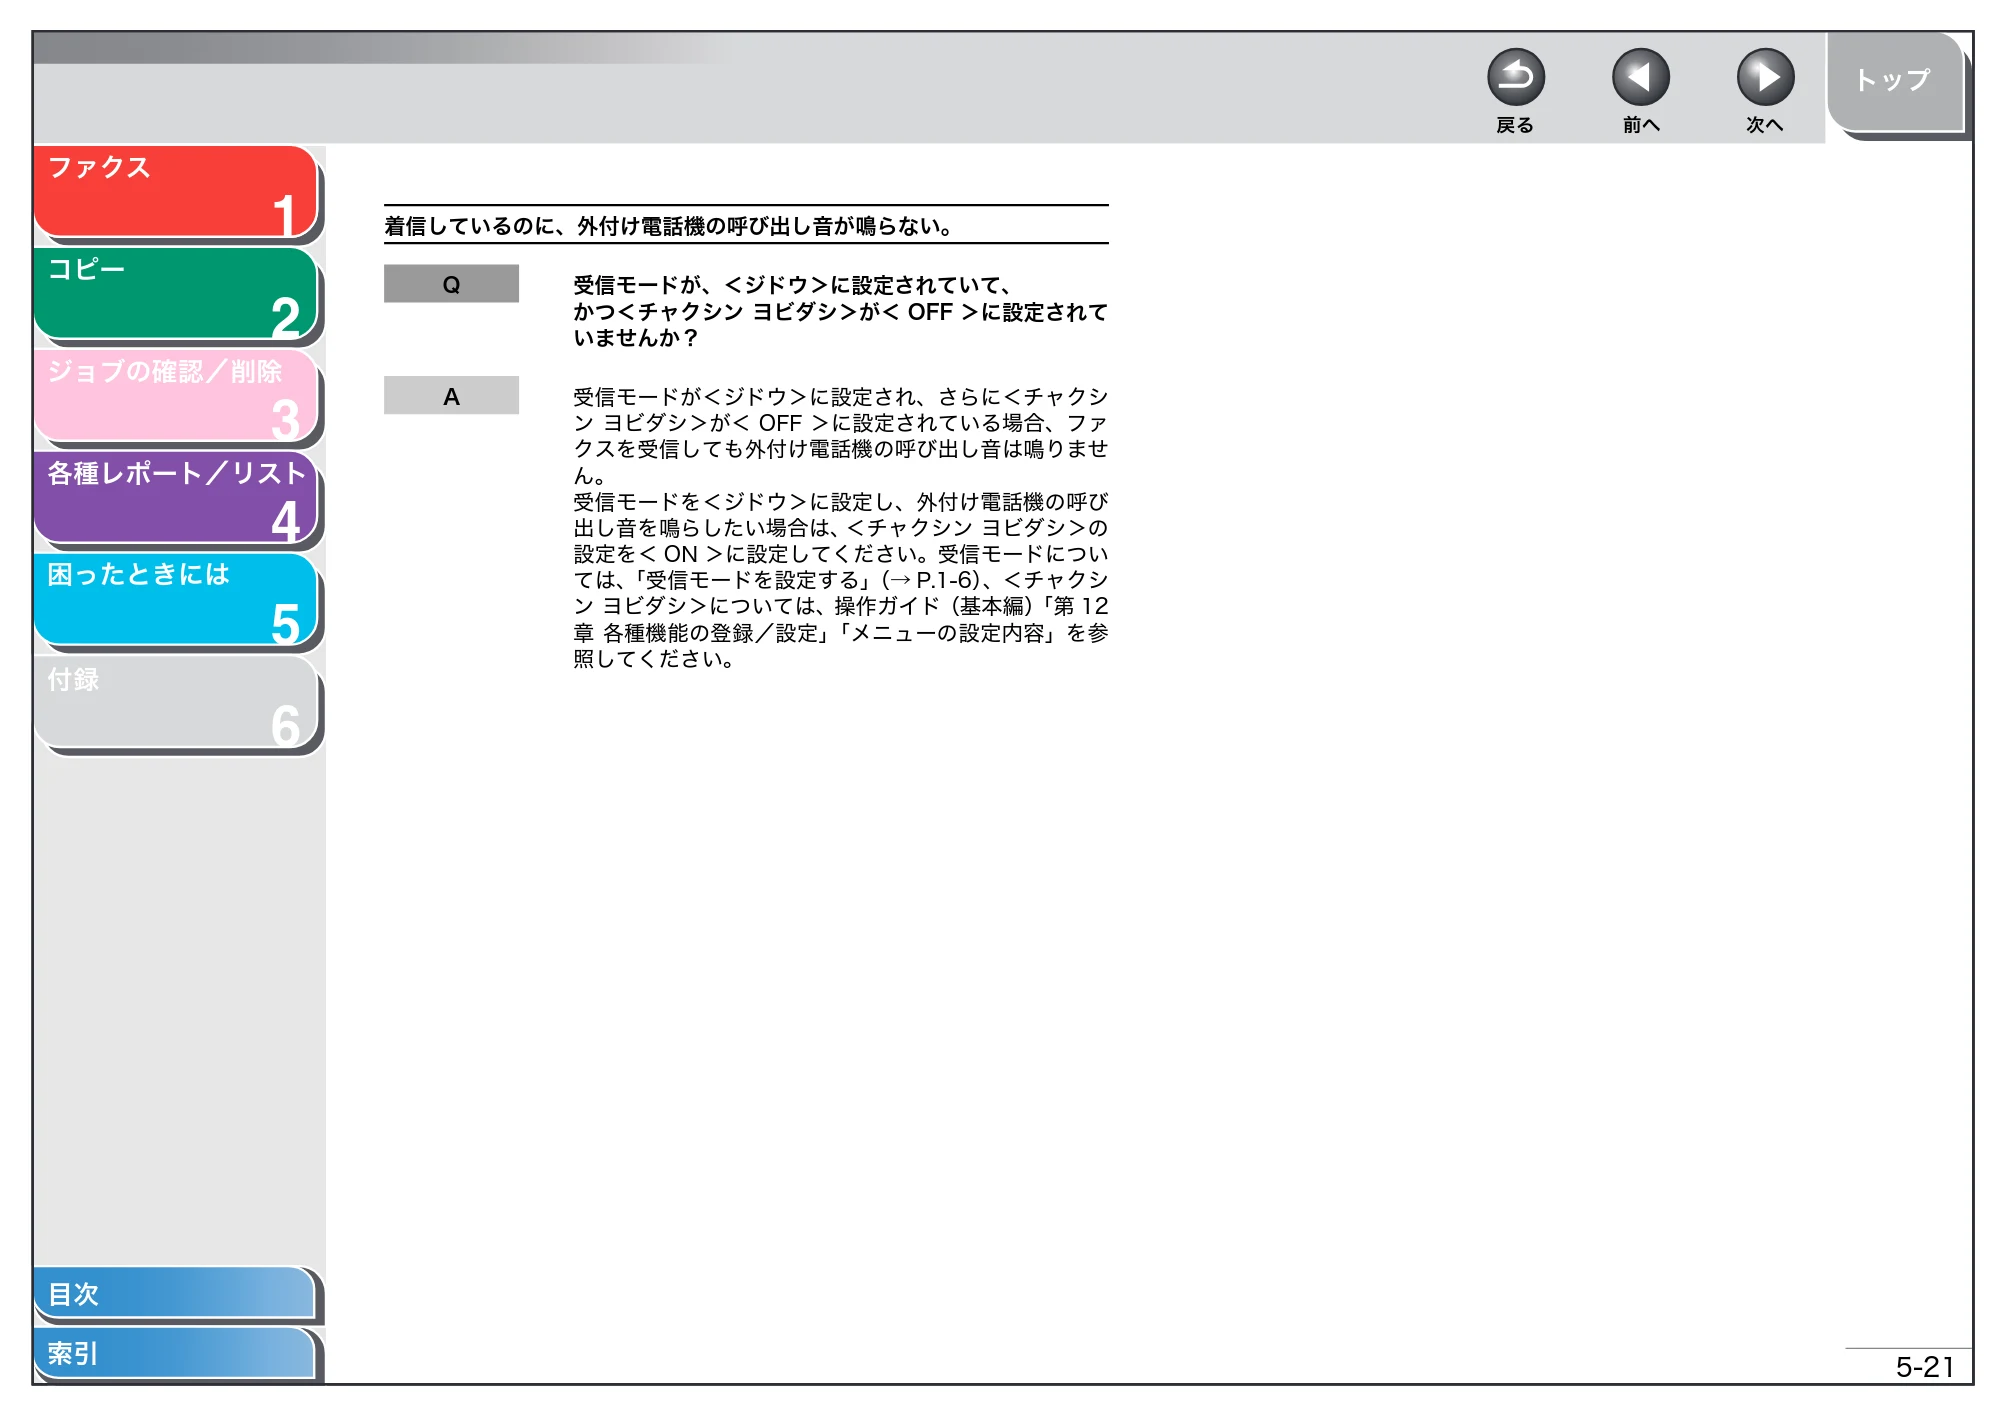
Task: Open chapter 2 コピー tab
Action: [x=176, y=293]
